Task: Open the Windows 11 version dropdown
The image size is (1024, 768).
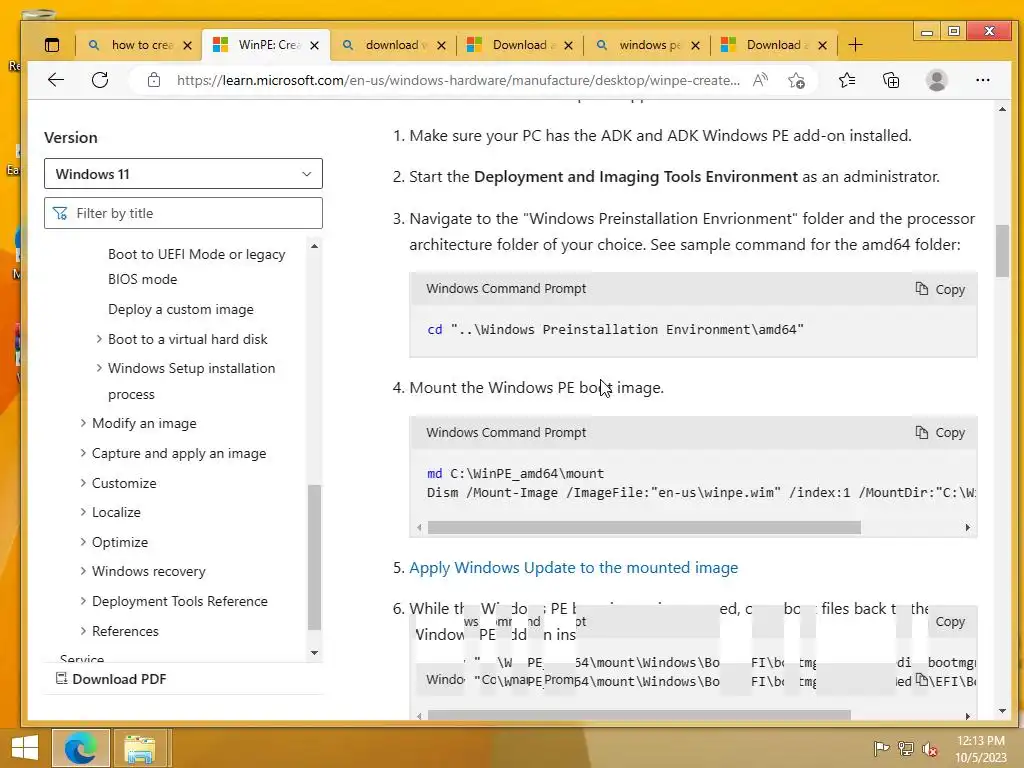Action: (183, 174)
